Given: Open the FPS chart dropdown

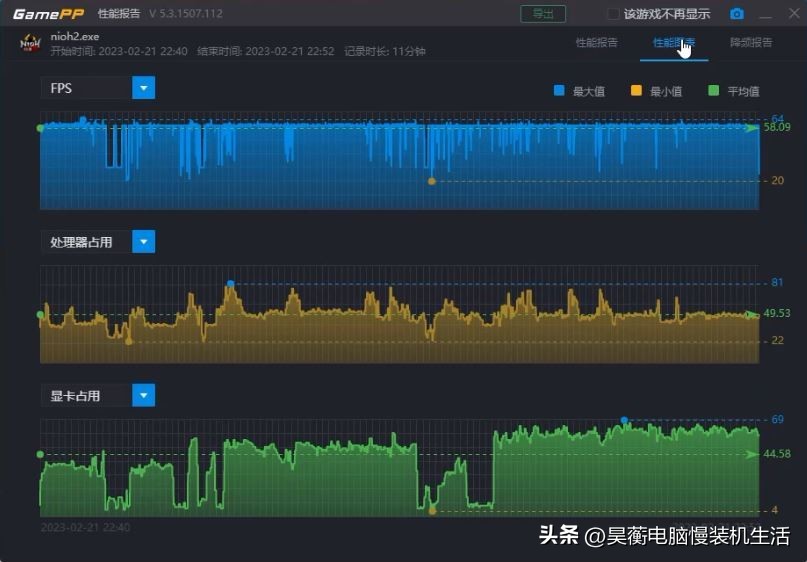Looking at the screenshot, I should click(144, 88).
